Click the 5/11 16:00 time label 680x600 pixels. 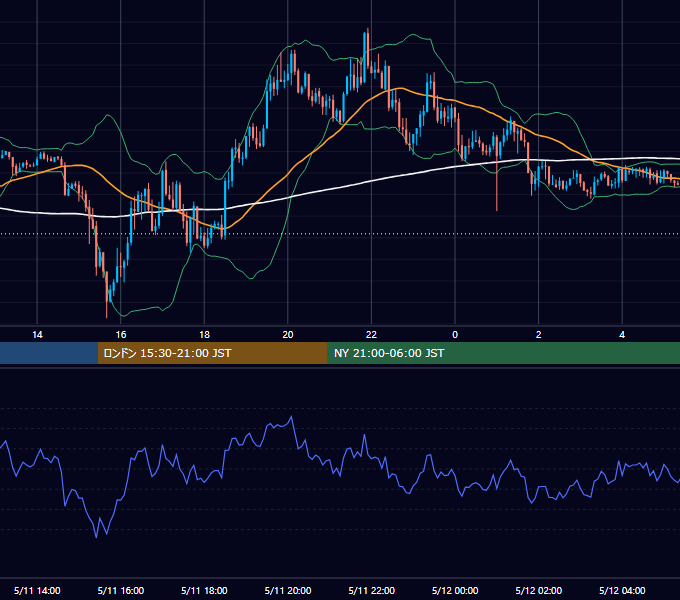121,590
